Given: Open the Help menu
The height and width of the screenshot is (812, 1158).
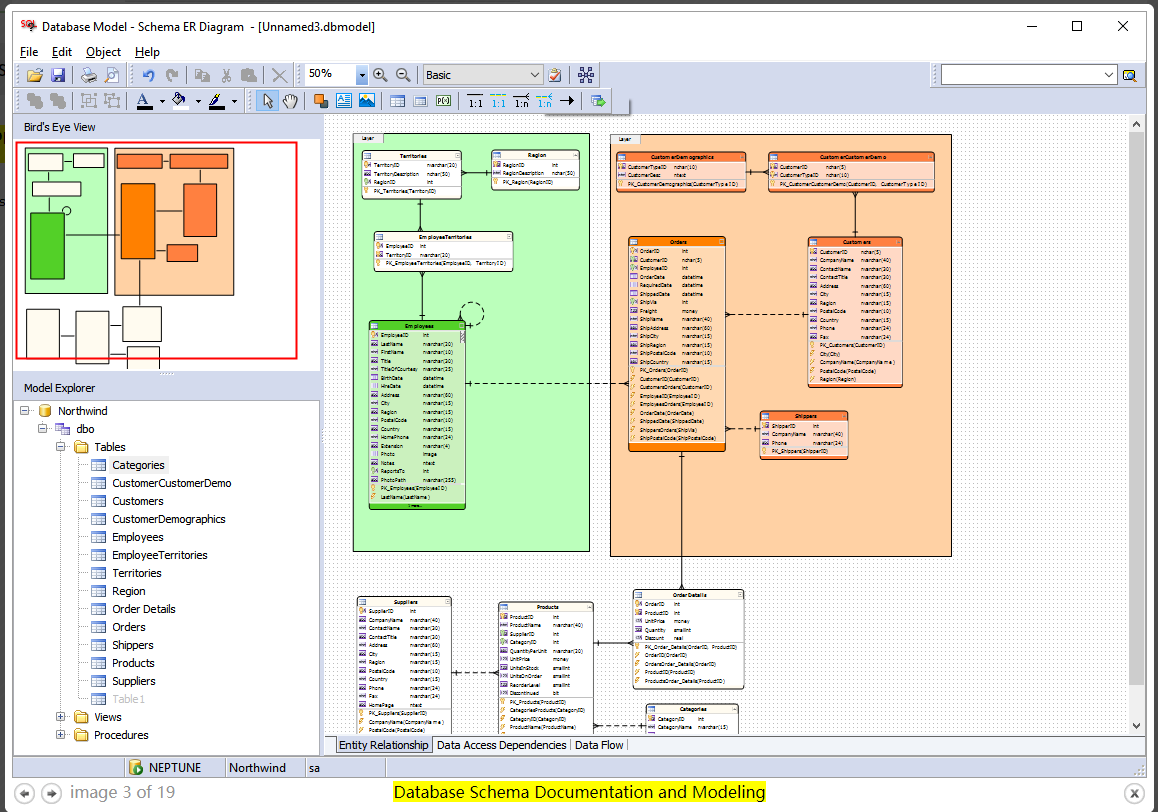Looking at the screenshot, I should tap(147, 52).
